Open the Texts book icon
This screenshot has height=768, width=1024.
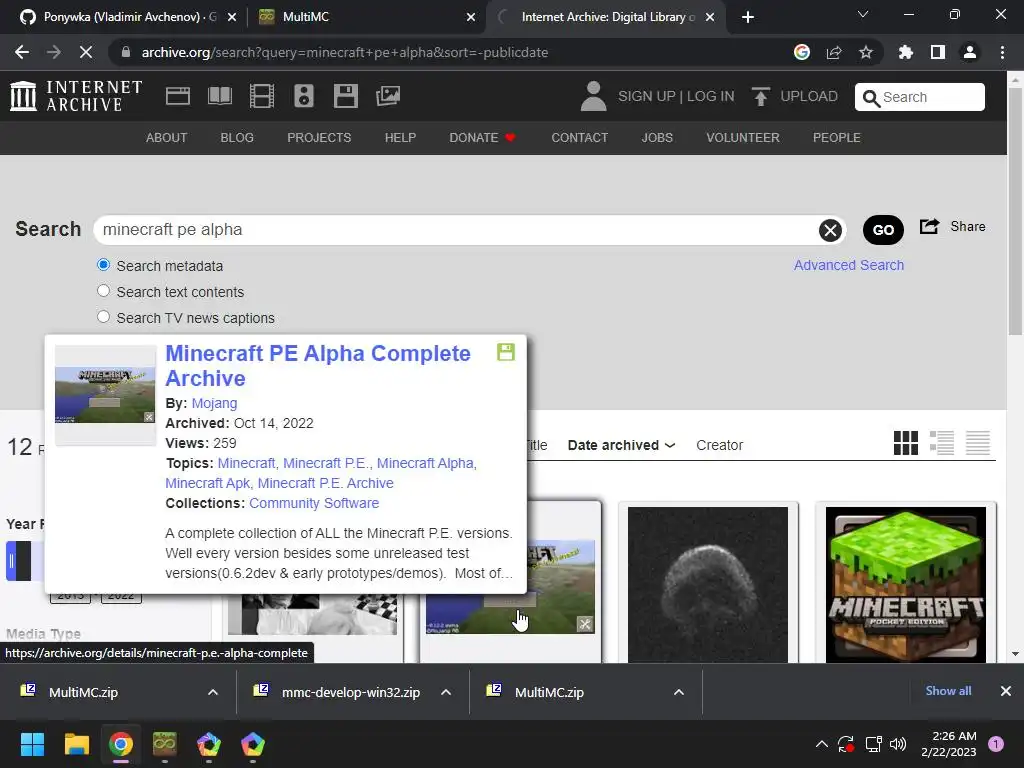coord(219,96)
